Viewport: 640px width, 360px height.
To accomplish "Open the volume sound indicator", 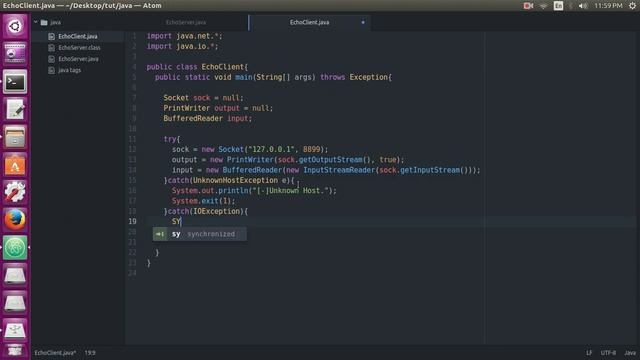I will 583,6.
